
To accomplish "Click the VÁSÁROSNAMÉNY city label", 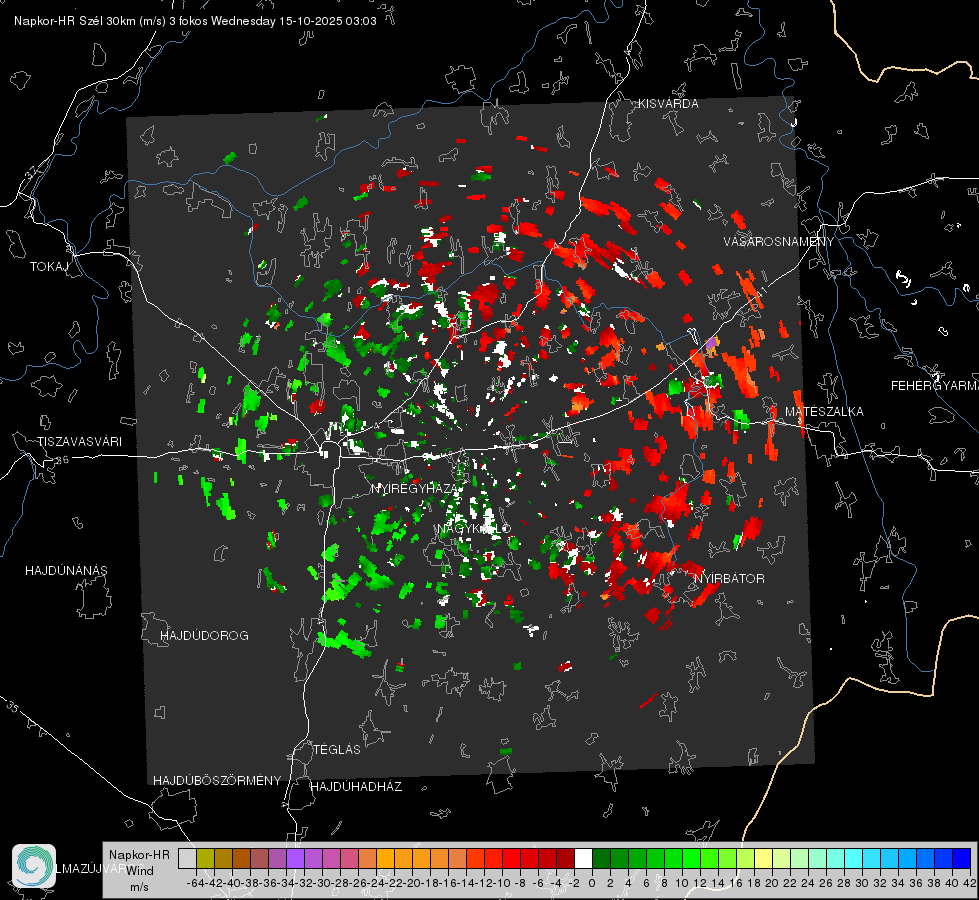I will click(x=779, y=242).
